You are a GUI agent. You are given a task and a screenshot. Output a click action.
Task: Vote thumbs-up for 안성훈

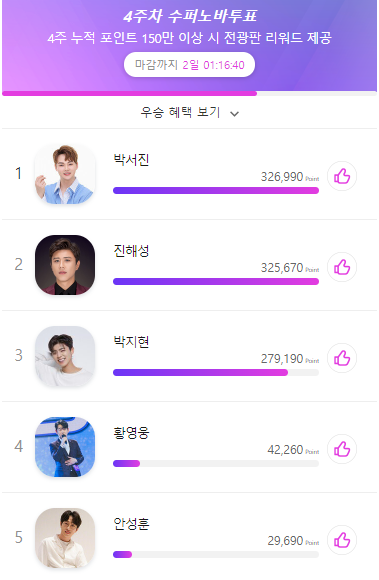click(x=342, y=540)
